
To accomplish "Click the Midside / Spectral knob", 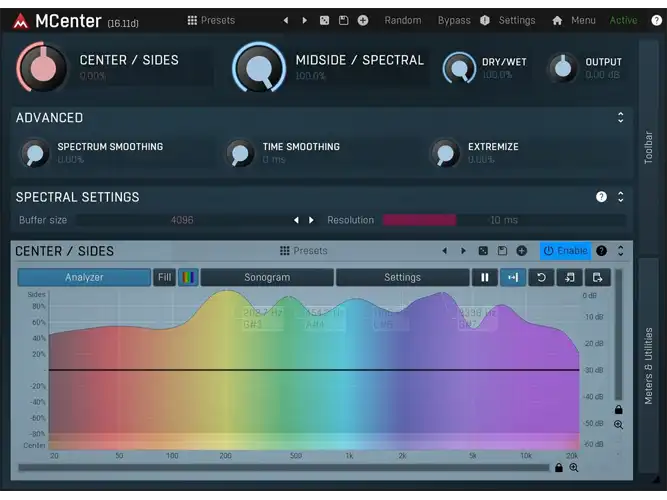I will coord(259,68).
